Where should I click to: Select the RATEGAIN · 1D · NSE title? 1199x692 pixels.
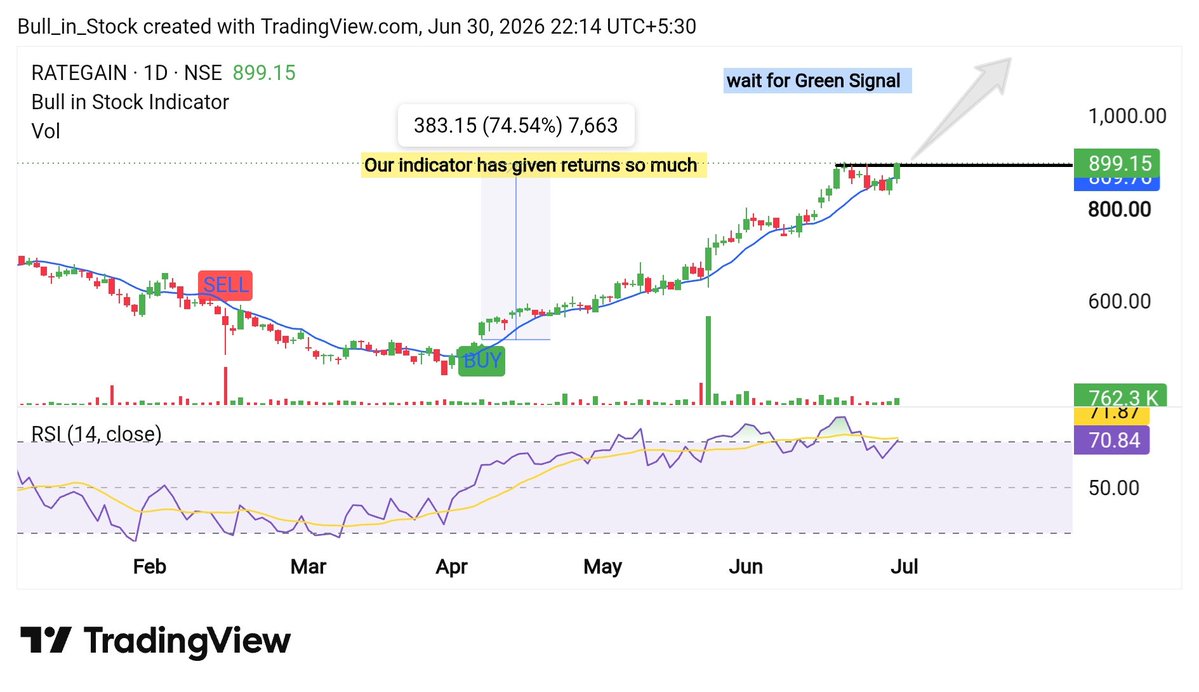(x=127, y=73)
